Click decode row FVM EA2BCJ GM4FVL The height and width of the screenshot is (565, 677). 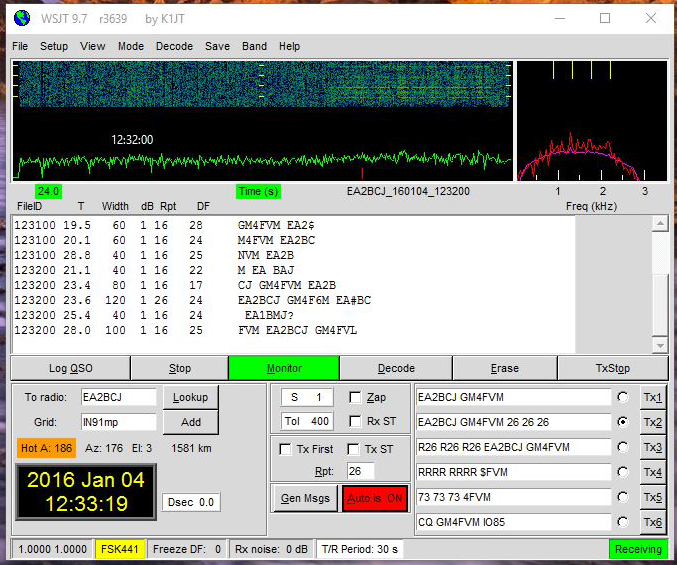pyautogui.click(x=186, y=331)
